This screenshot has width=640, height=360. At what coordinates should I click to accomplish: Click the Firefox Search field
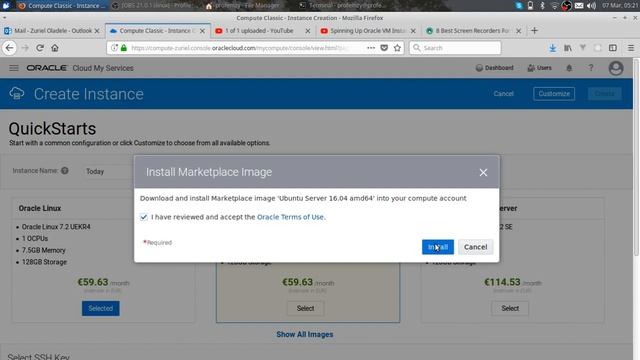click(x=455, y=48)
